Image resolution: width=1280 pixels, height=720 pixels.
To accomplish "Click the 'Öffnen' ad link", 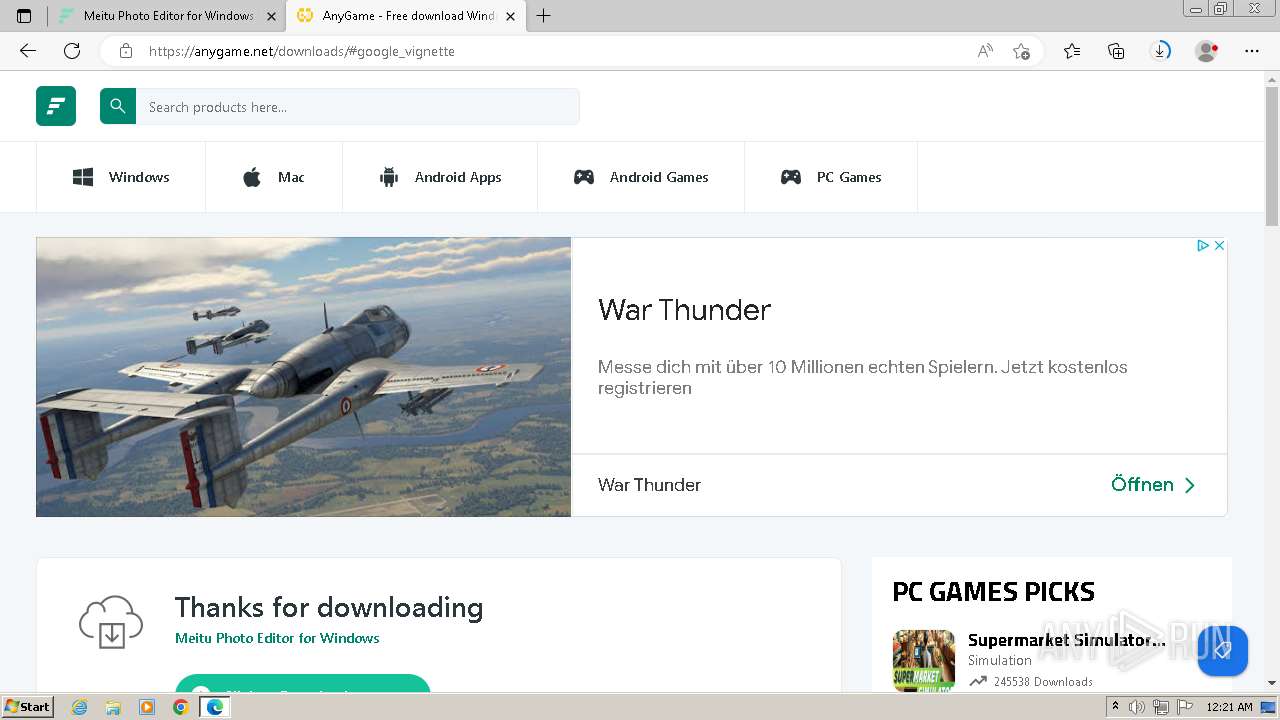I will pyautogui.click(x=1153, y=485).
